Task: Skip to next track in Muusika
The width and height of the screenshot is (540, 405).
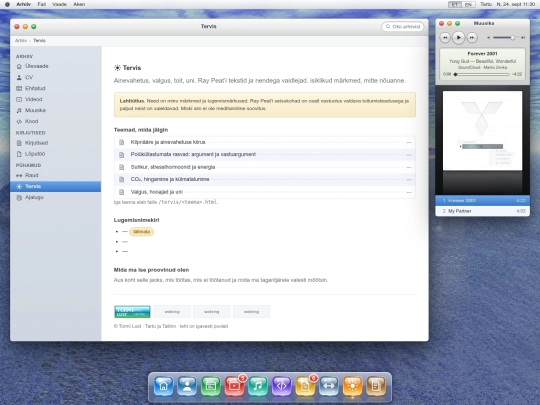Action: (x=472, y=38)
